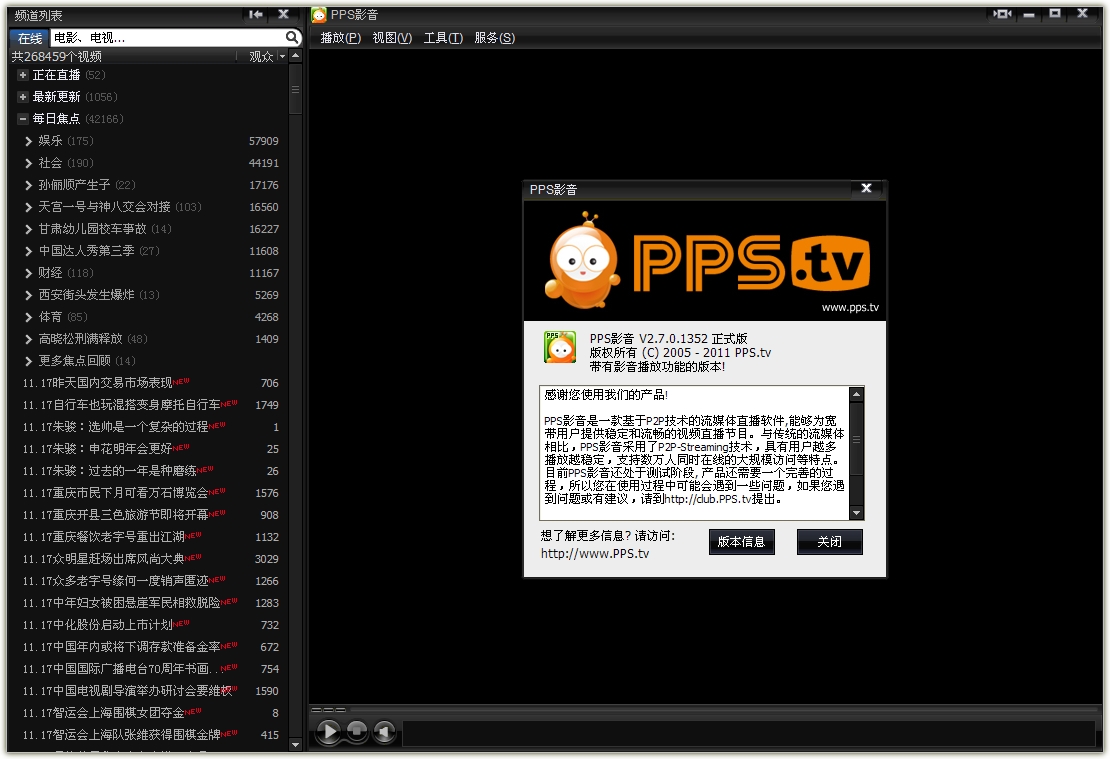This screenshot has height=759, width=1110.
Task: Focus the 电影、电视 search field
Action: (168, 38)
